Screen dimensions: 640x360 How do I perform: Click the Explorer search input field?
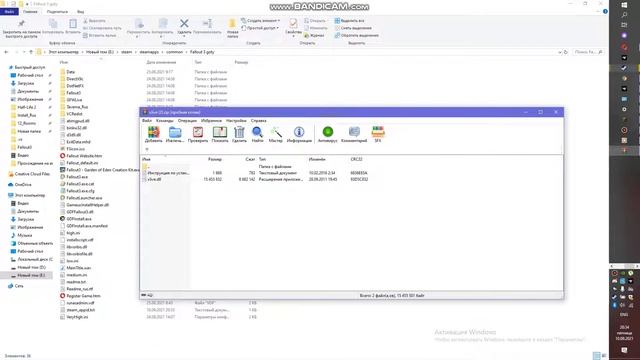[x=588, y=52]
